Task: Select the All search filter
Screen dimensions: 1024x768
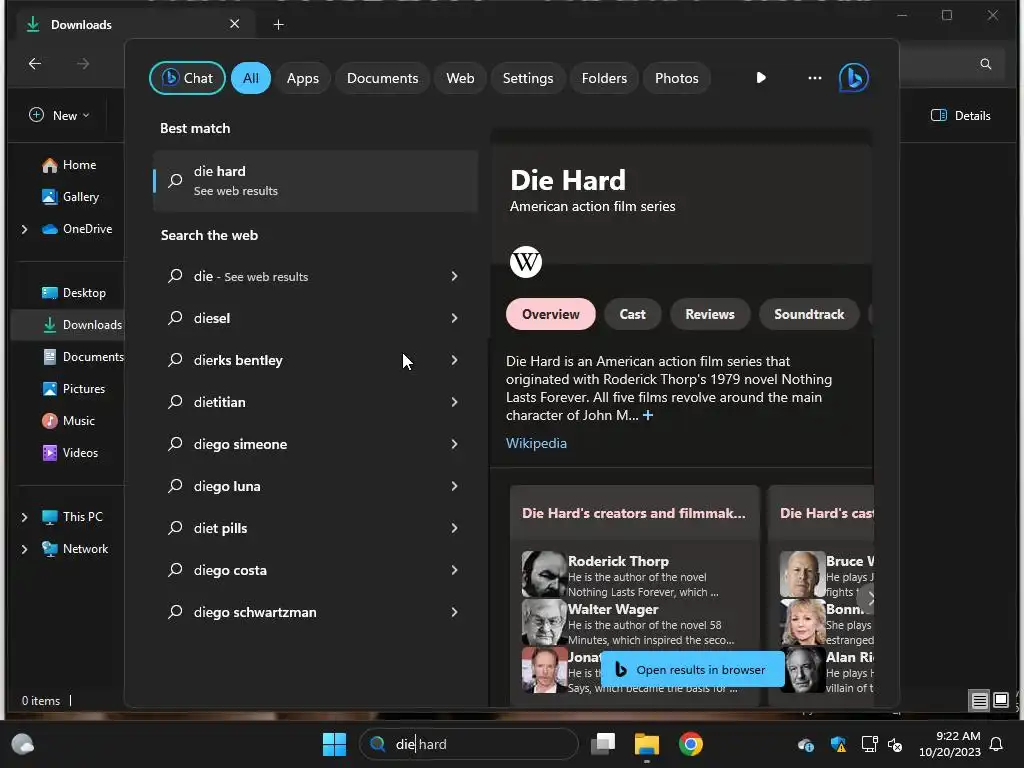Action: click(x=251, y=78)
